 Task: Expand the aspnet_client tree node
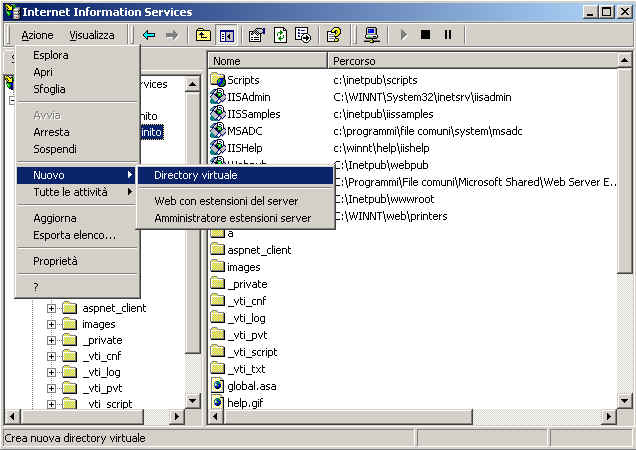51,308
